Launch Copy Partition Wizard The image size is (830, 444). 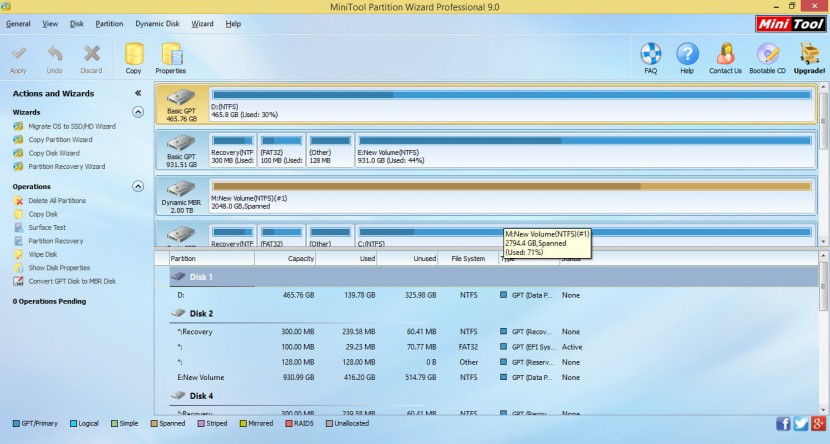tap(60, 140)
